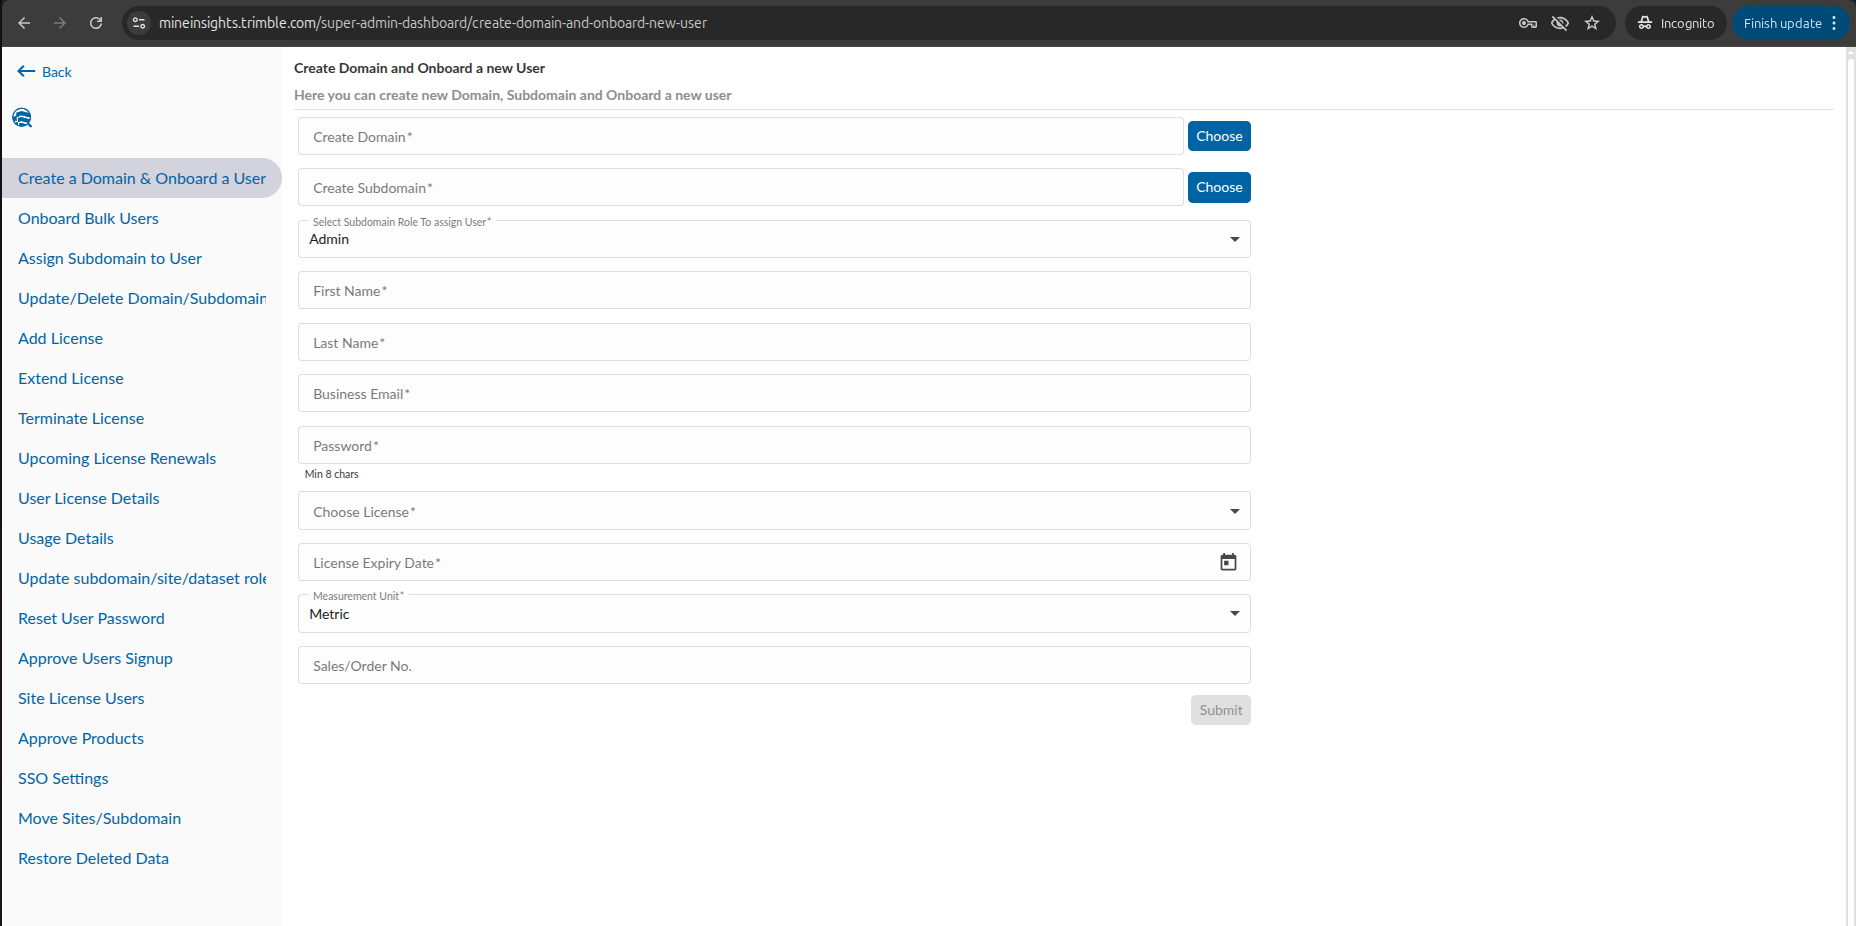Expand the Select Subdomain Role dropdown
Viewport: 1856px width, 926px height.
[1234, 239]
